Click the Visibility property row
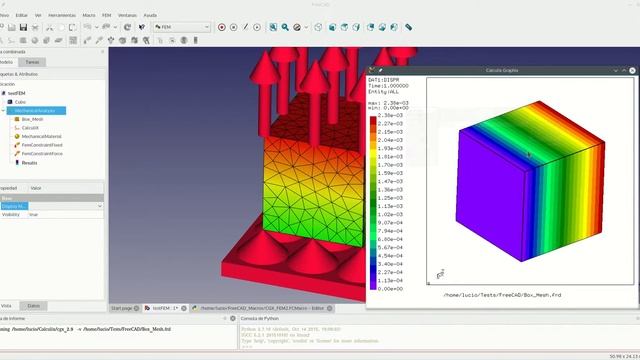 tap(52, 214)
